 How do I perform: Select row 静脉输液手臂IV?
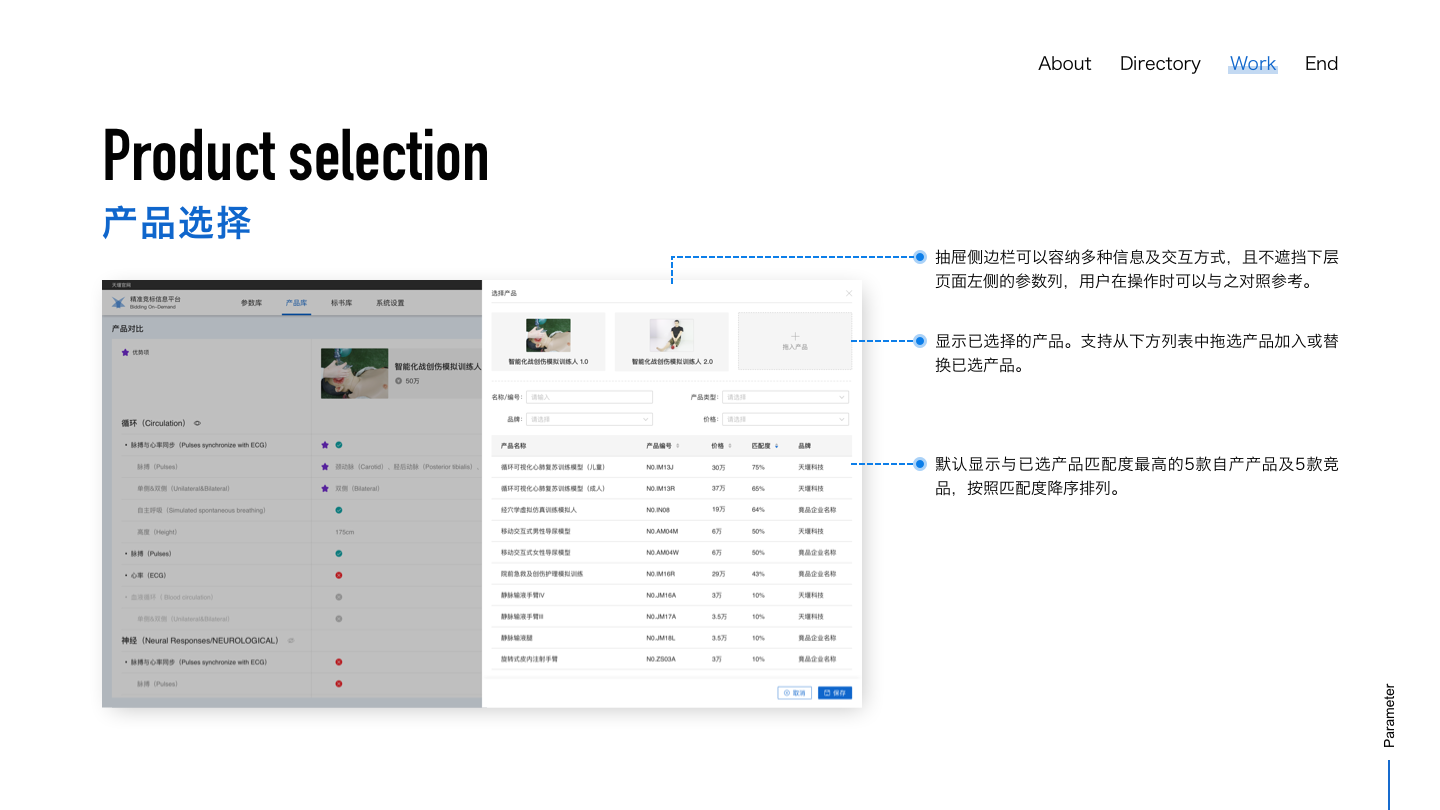(x=671, y=595)
